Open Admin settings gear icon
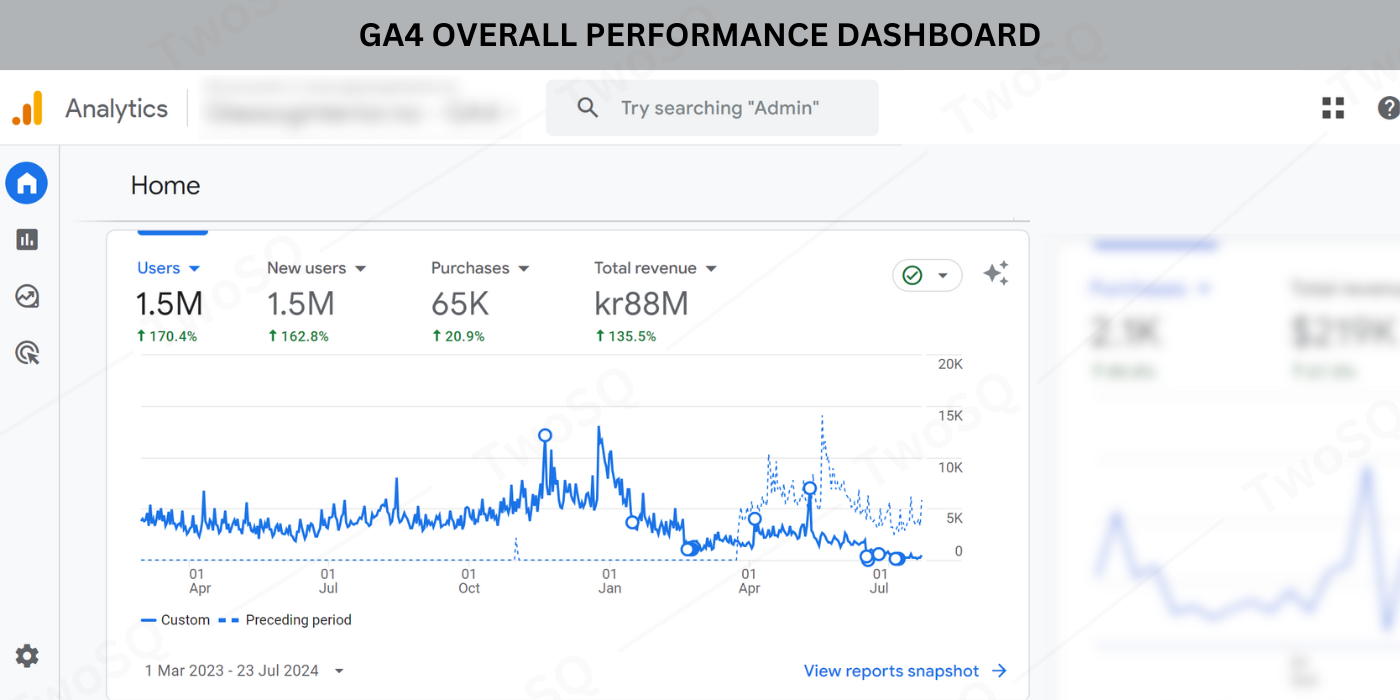This screenshot has width=1400, height=700. tap(27, 656)
